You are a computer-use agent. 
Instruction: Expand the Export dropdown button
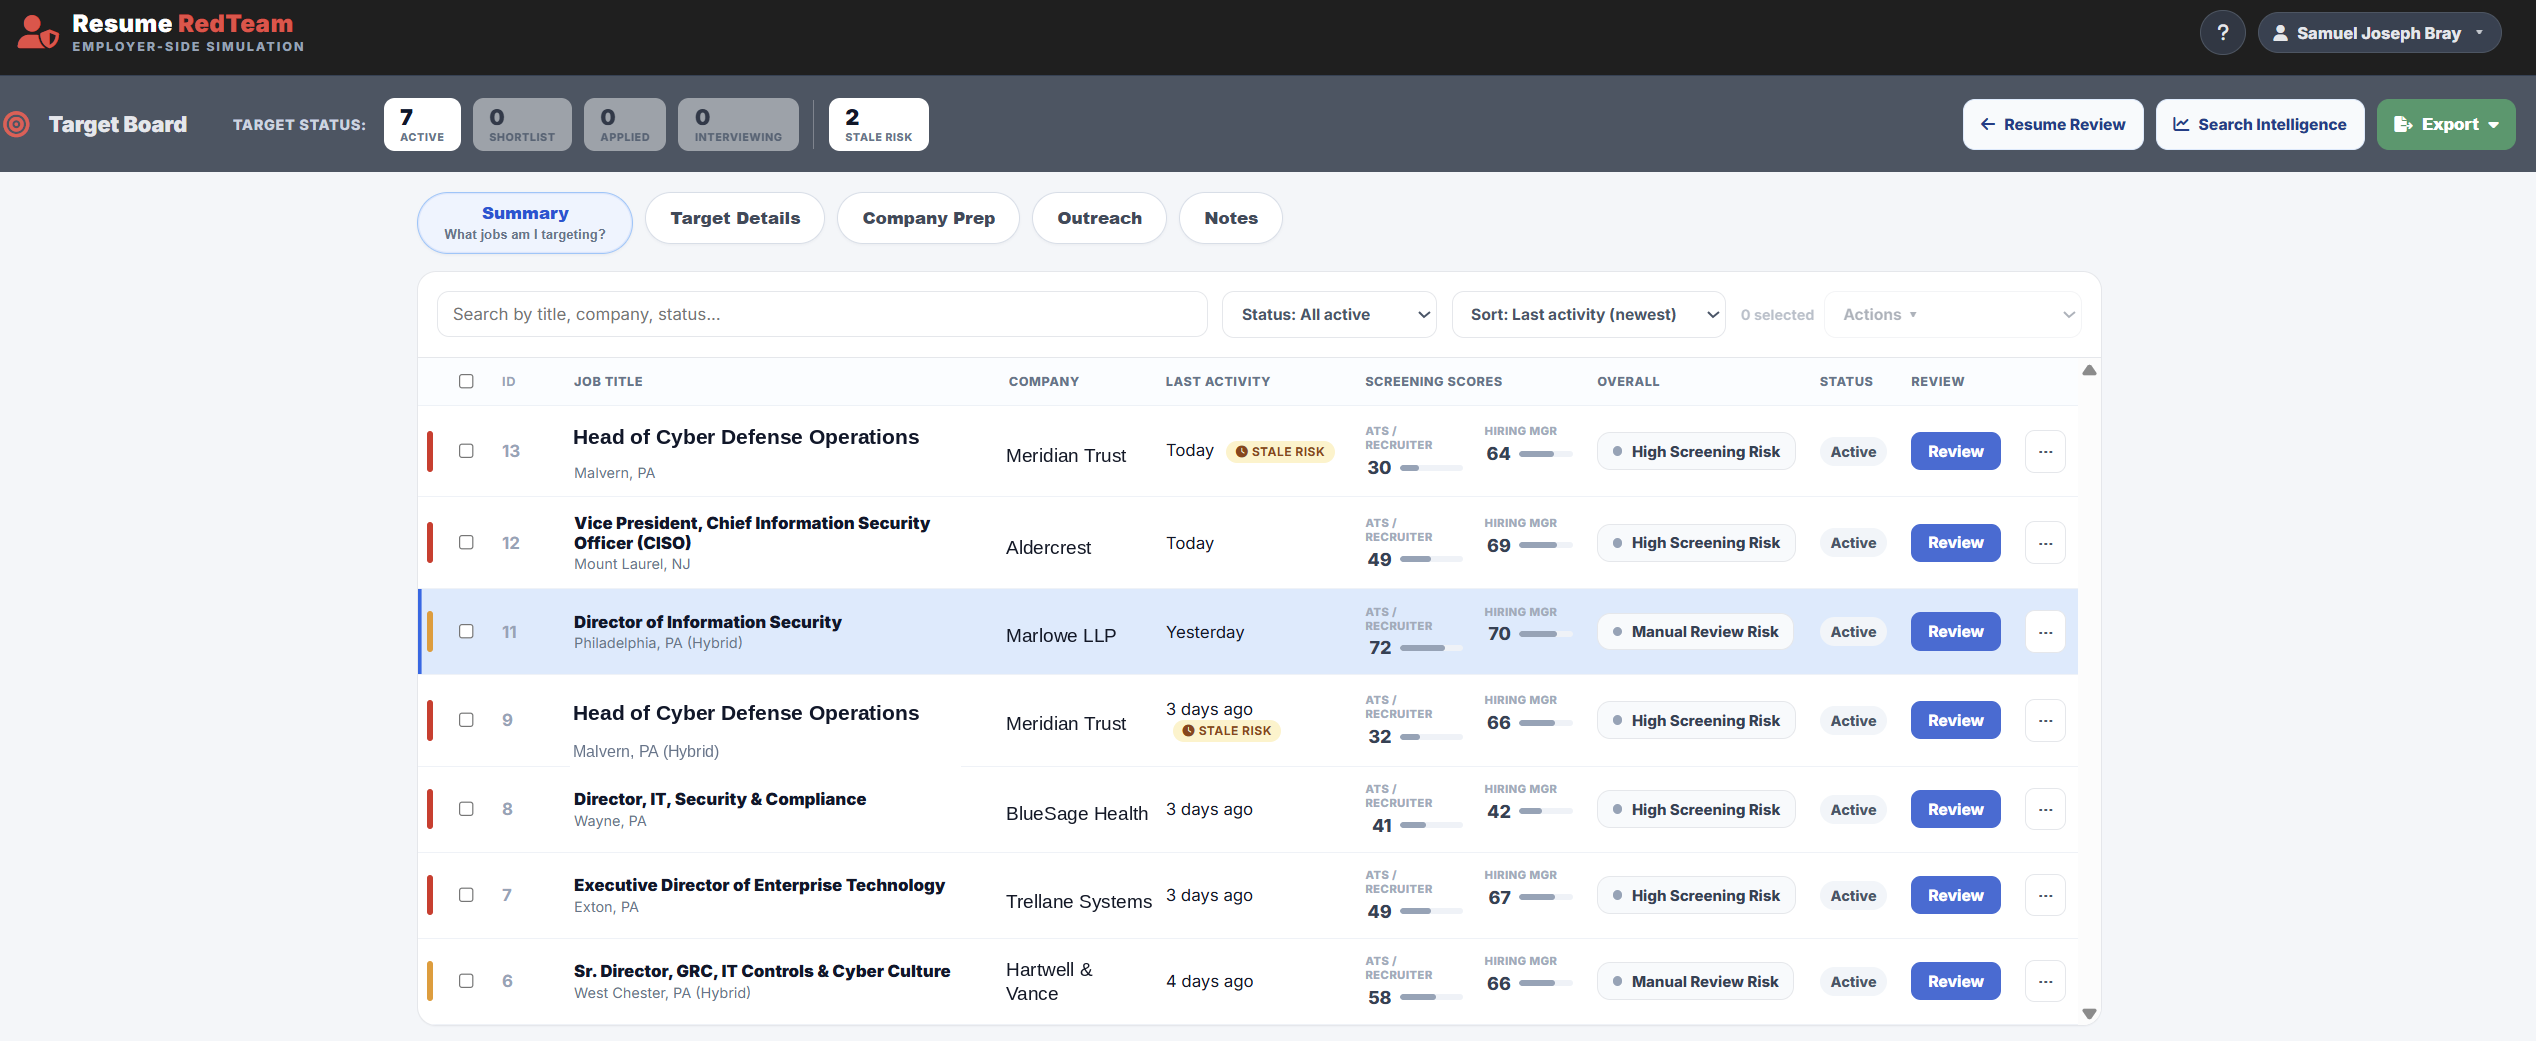pyautogui.click(x=2445, y=125)
